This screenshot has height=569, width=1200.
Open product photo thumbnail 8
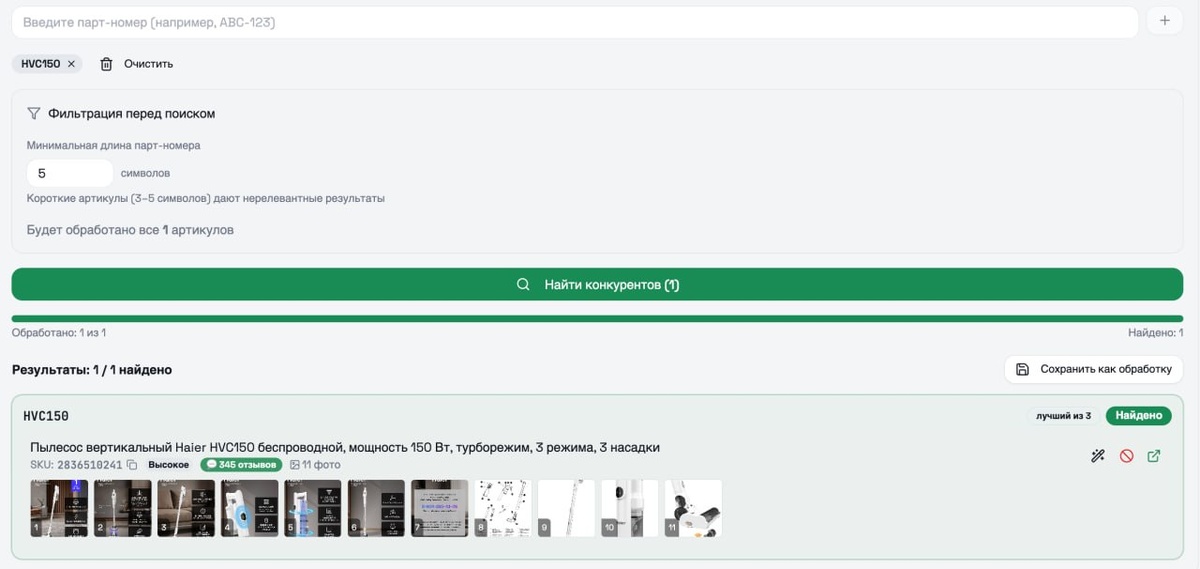click(x=503, y=508)
